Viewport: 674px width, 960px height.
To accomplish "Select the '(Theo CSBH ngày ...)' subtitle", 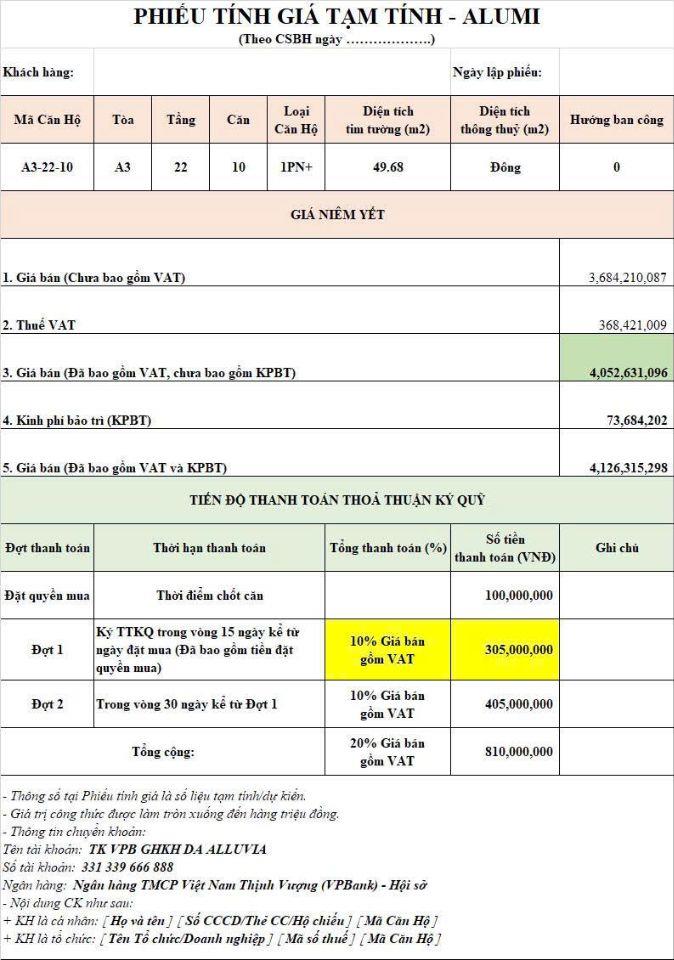I will [x=337, y=39].
